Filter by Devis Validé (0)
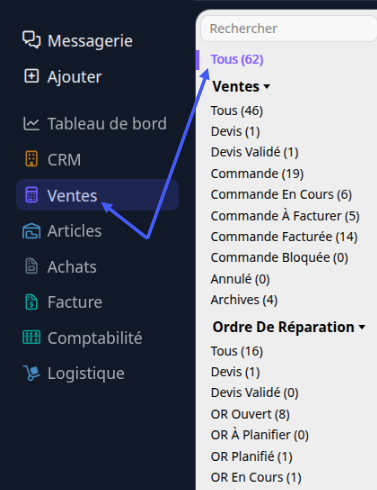 pyautogui.click(x=255, y=393)
